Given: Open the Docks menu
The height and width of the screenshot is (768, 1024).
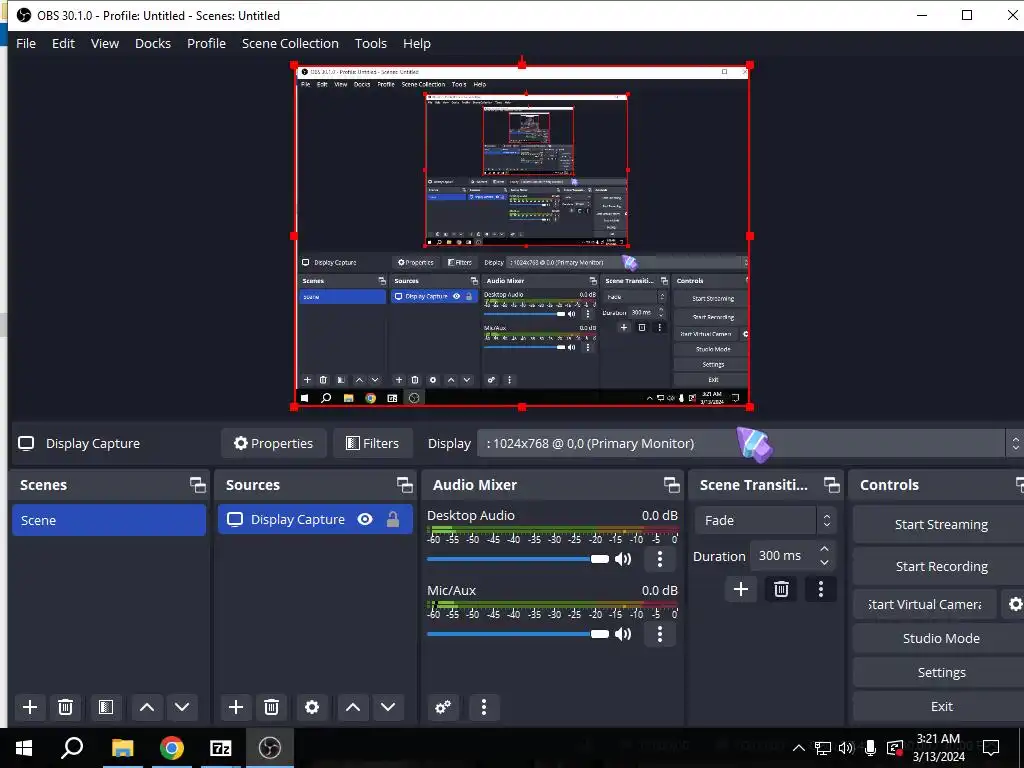Looking at the screenshot, I should point(153,44).
